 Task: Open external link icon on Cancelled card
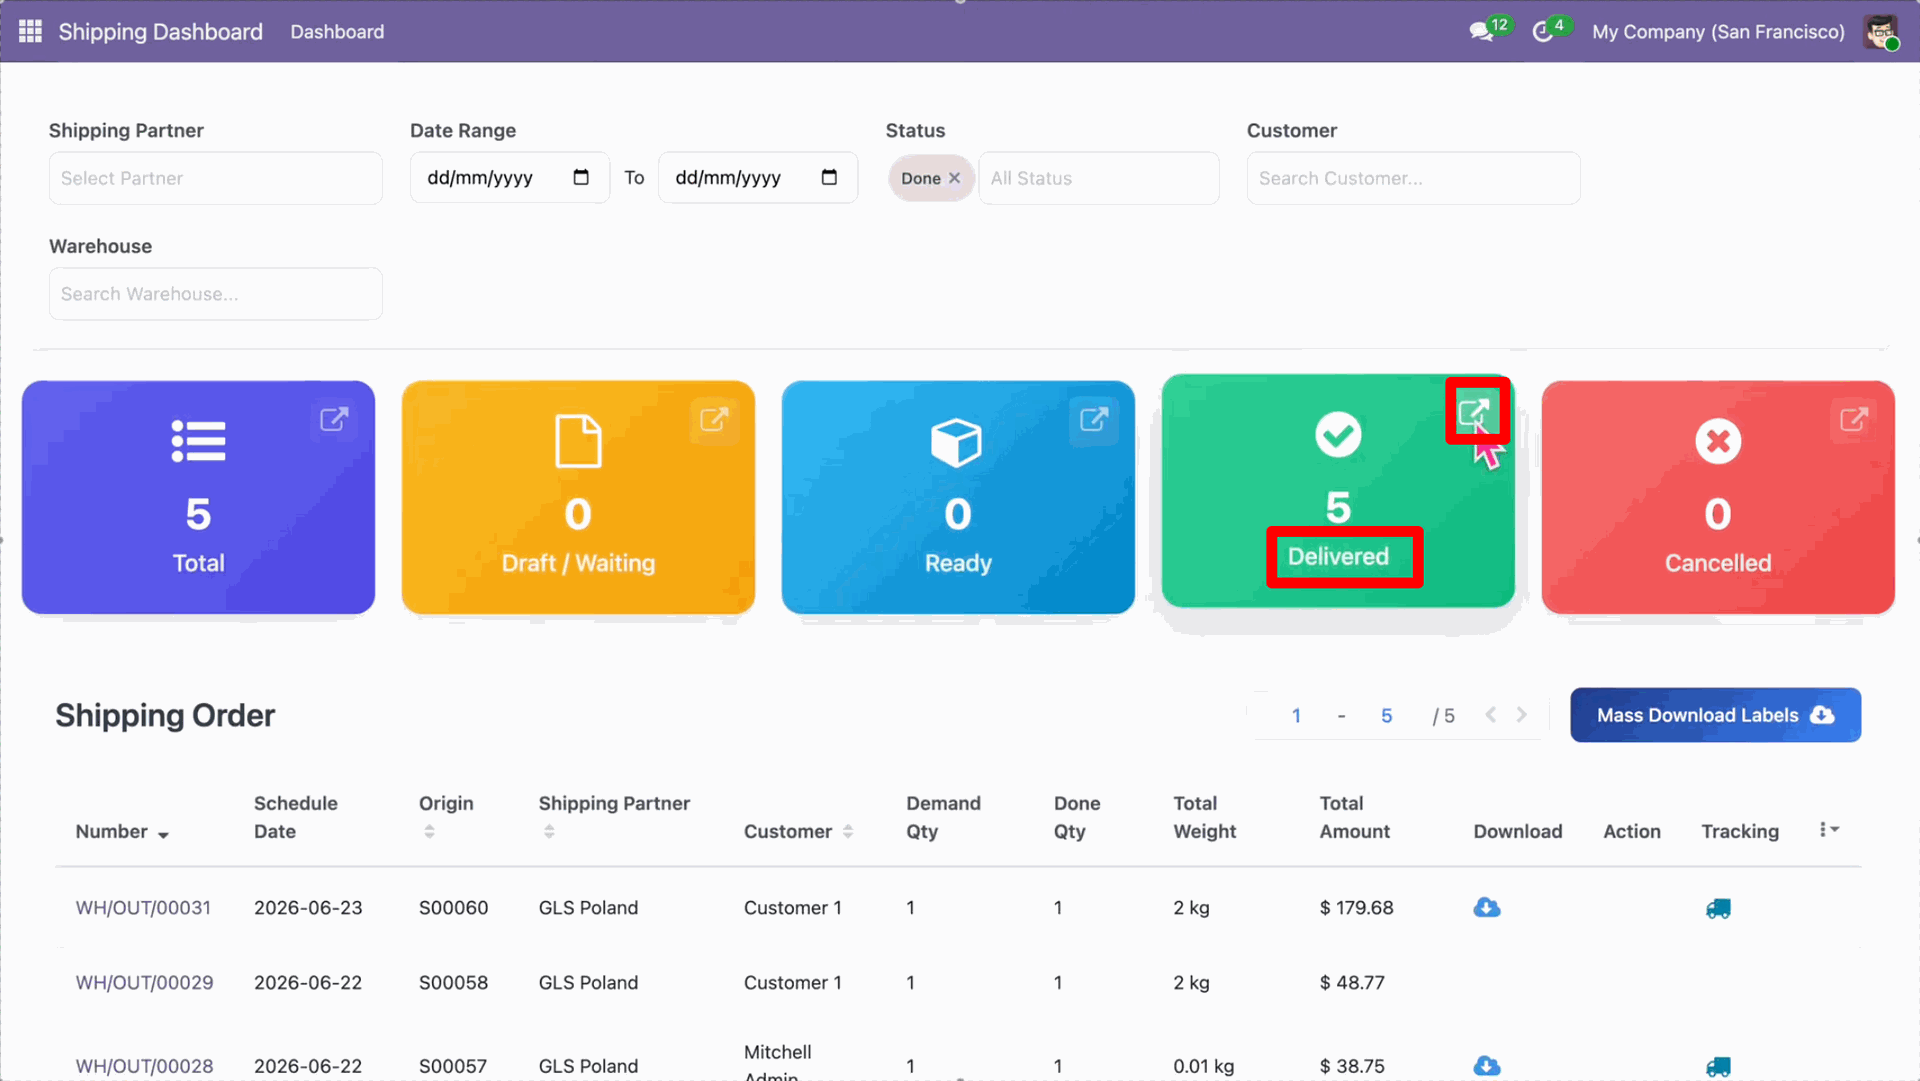1854,419
